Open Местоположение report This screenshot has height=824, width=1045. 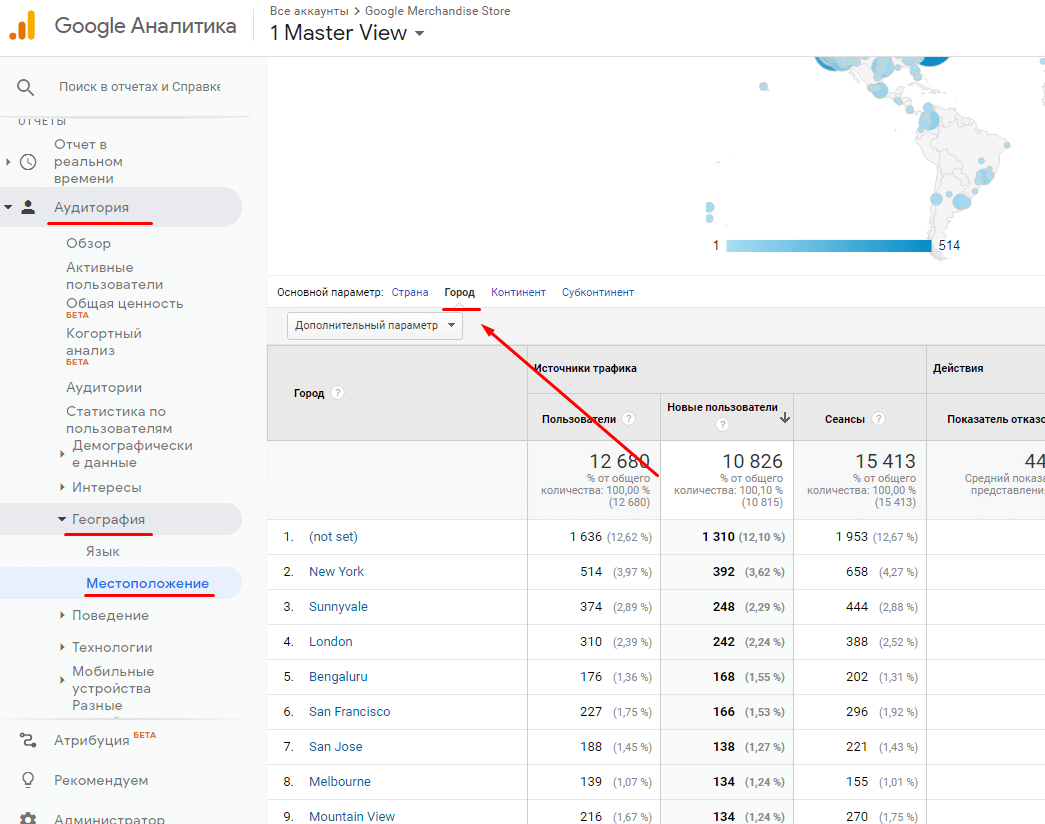147,583
